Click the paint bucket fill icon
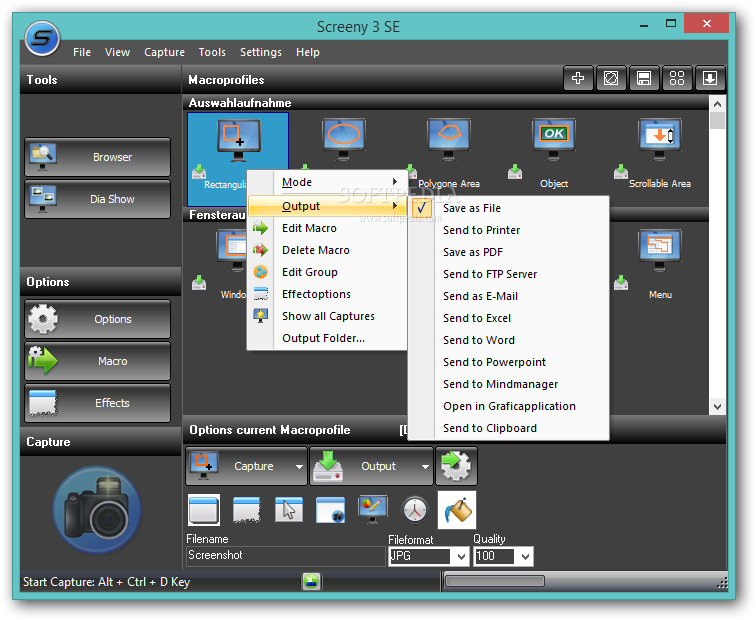The height and width of the screenshot is (620, 756). [457, 510]
